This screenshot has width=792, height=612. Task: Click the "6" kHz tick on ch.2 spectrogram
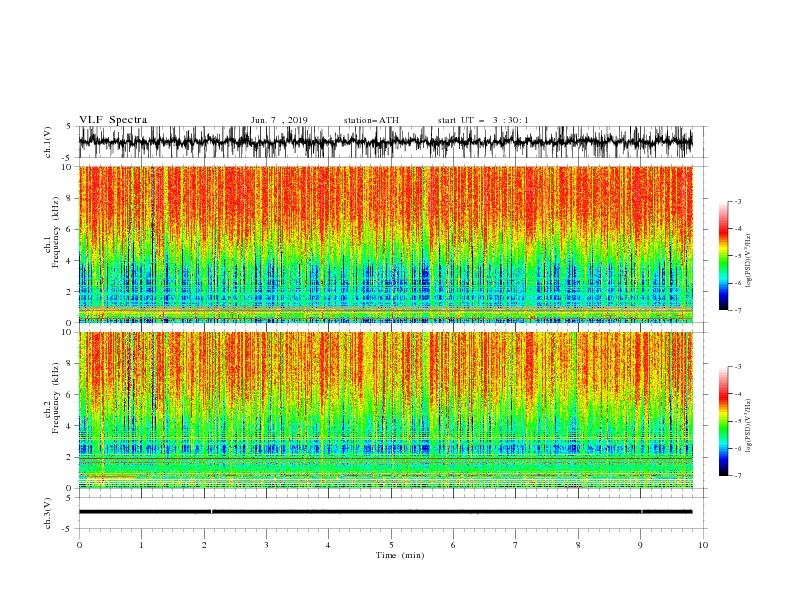pos(71,395)
